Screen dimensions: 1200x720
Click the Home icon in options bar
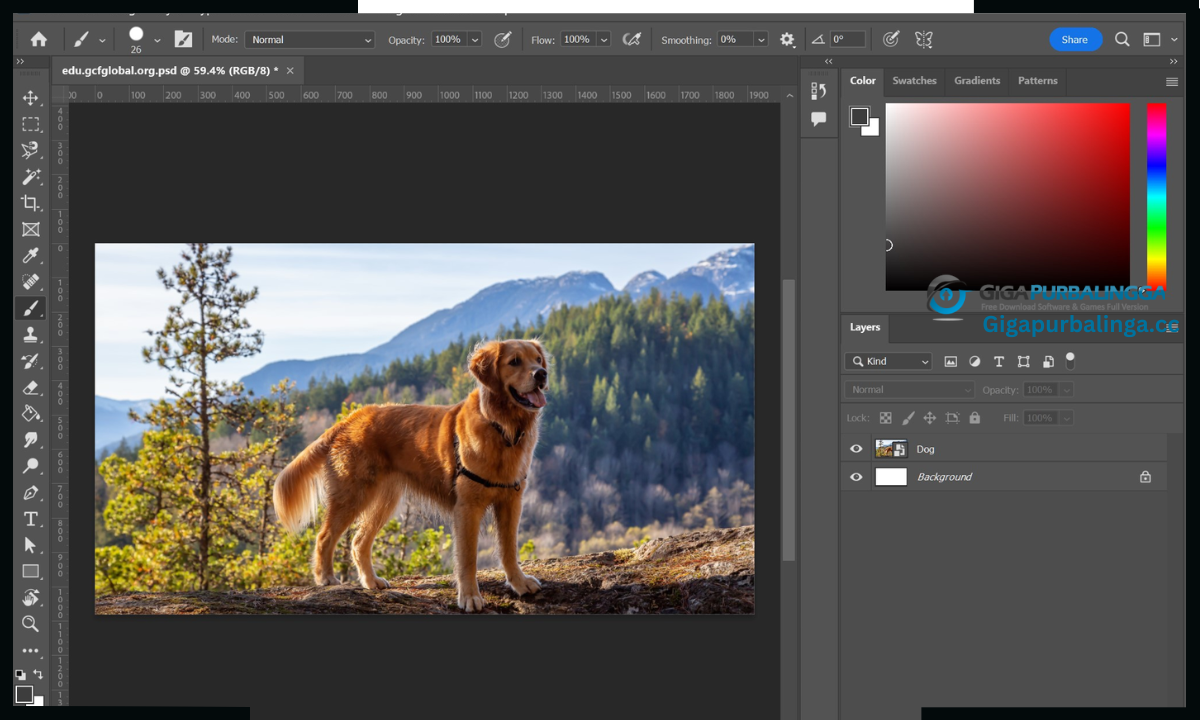39,40
